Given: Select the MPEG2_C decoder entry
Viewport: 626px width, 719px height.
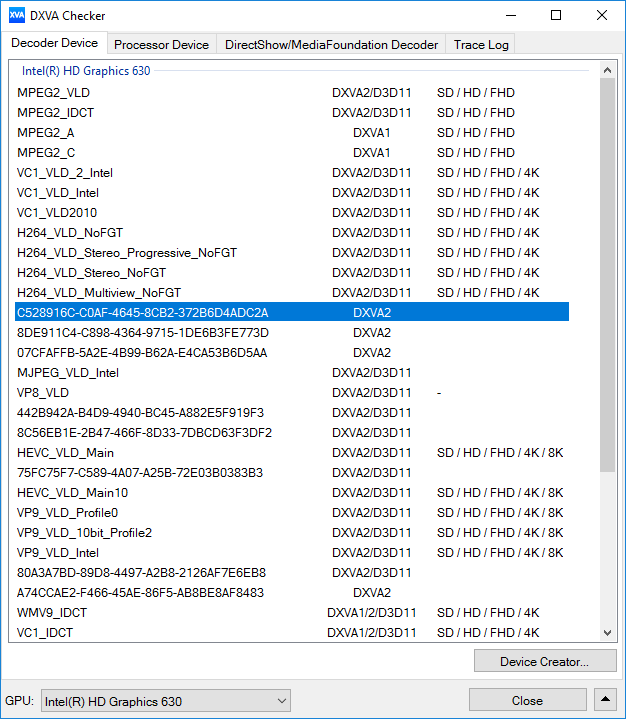Looking at the screenshot, I should 292,153.
